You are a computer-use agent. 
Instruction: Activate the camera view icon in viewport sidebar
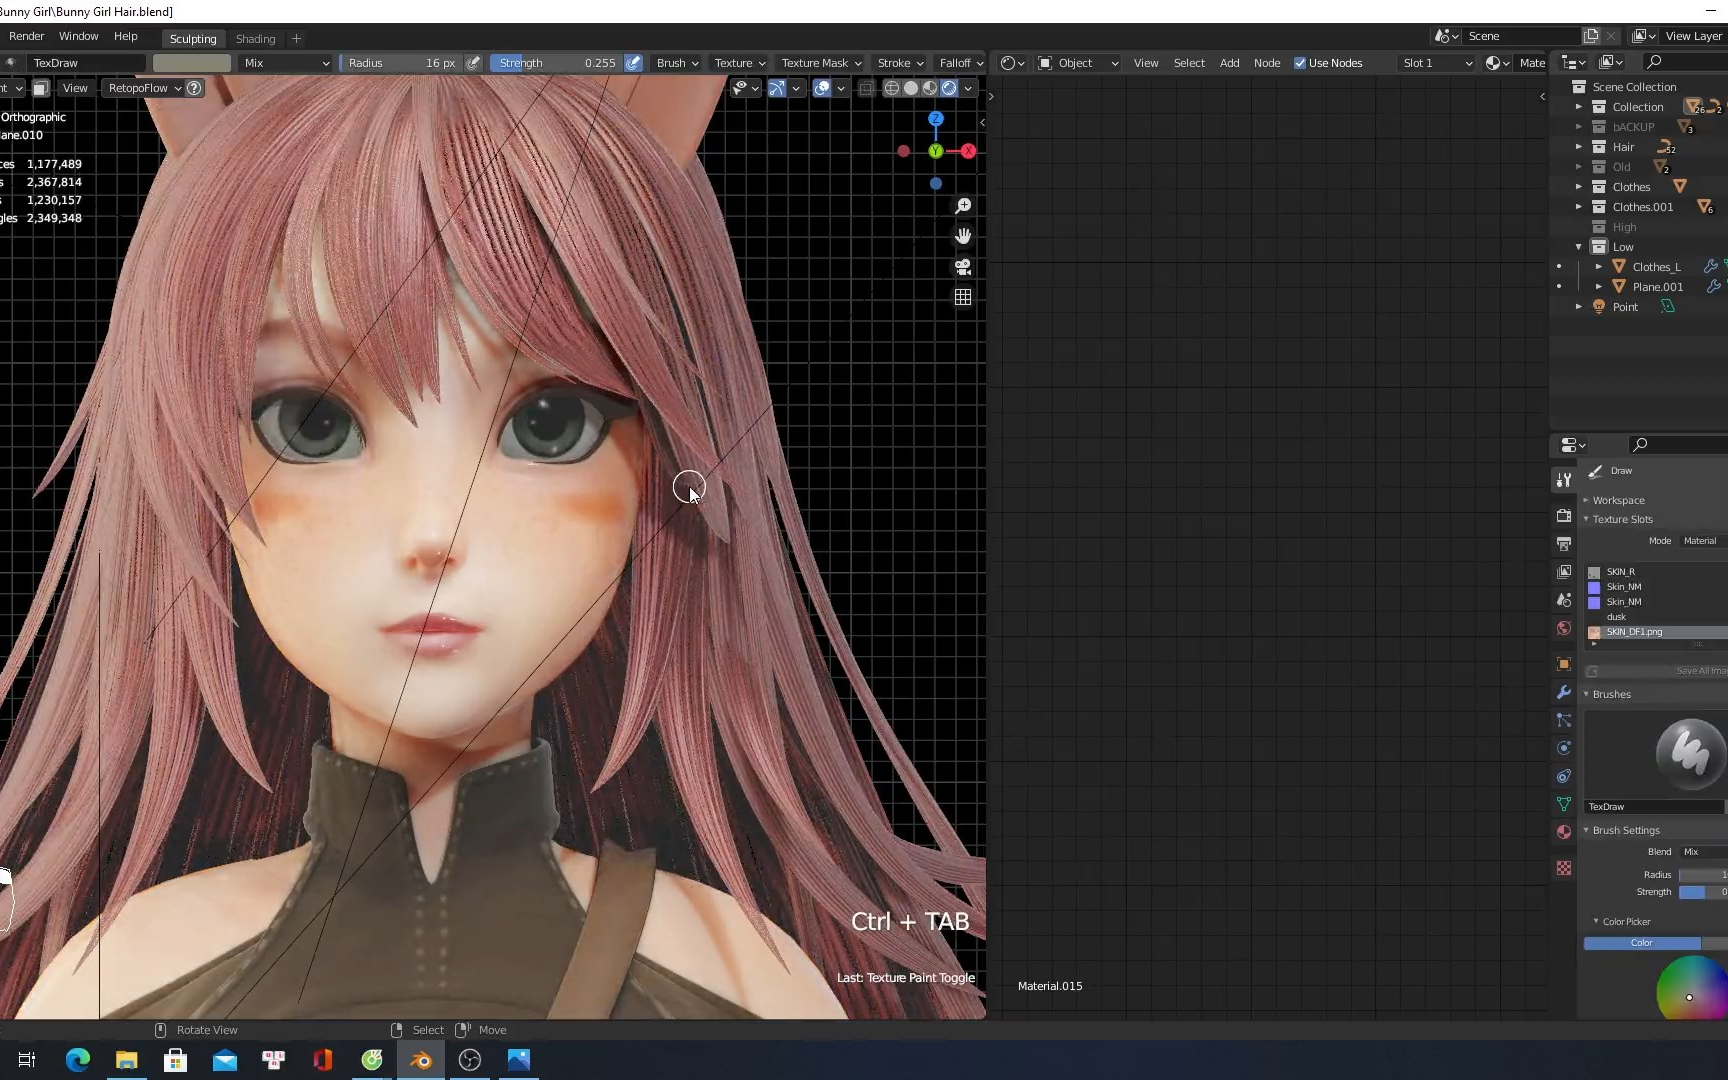pyautogui.click(x=963, y=267)
